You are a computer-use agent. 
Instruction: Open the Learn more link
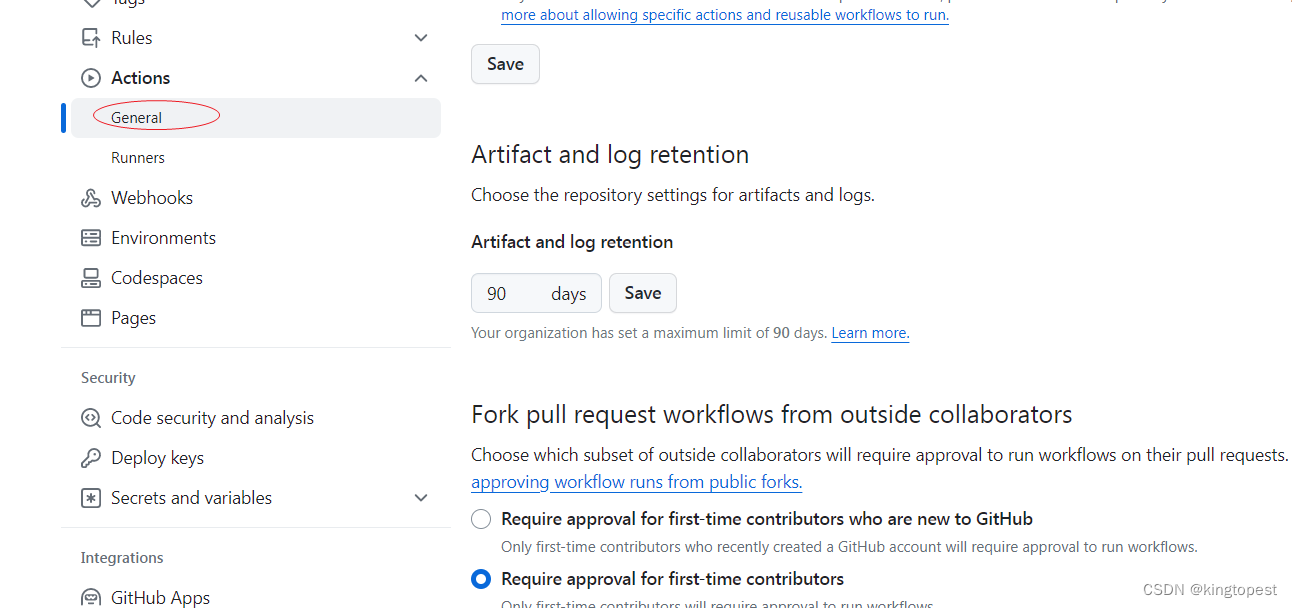coord(870,333)
